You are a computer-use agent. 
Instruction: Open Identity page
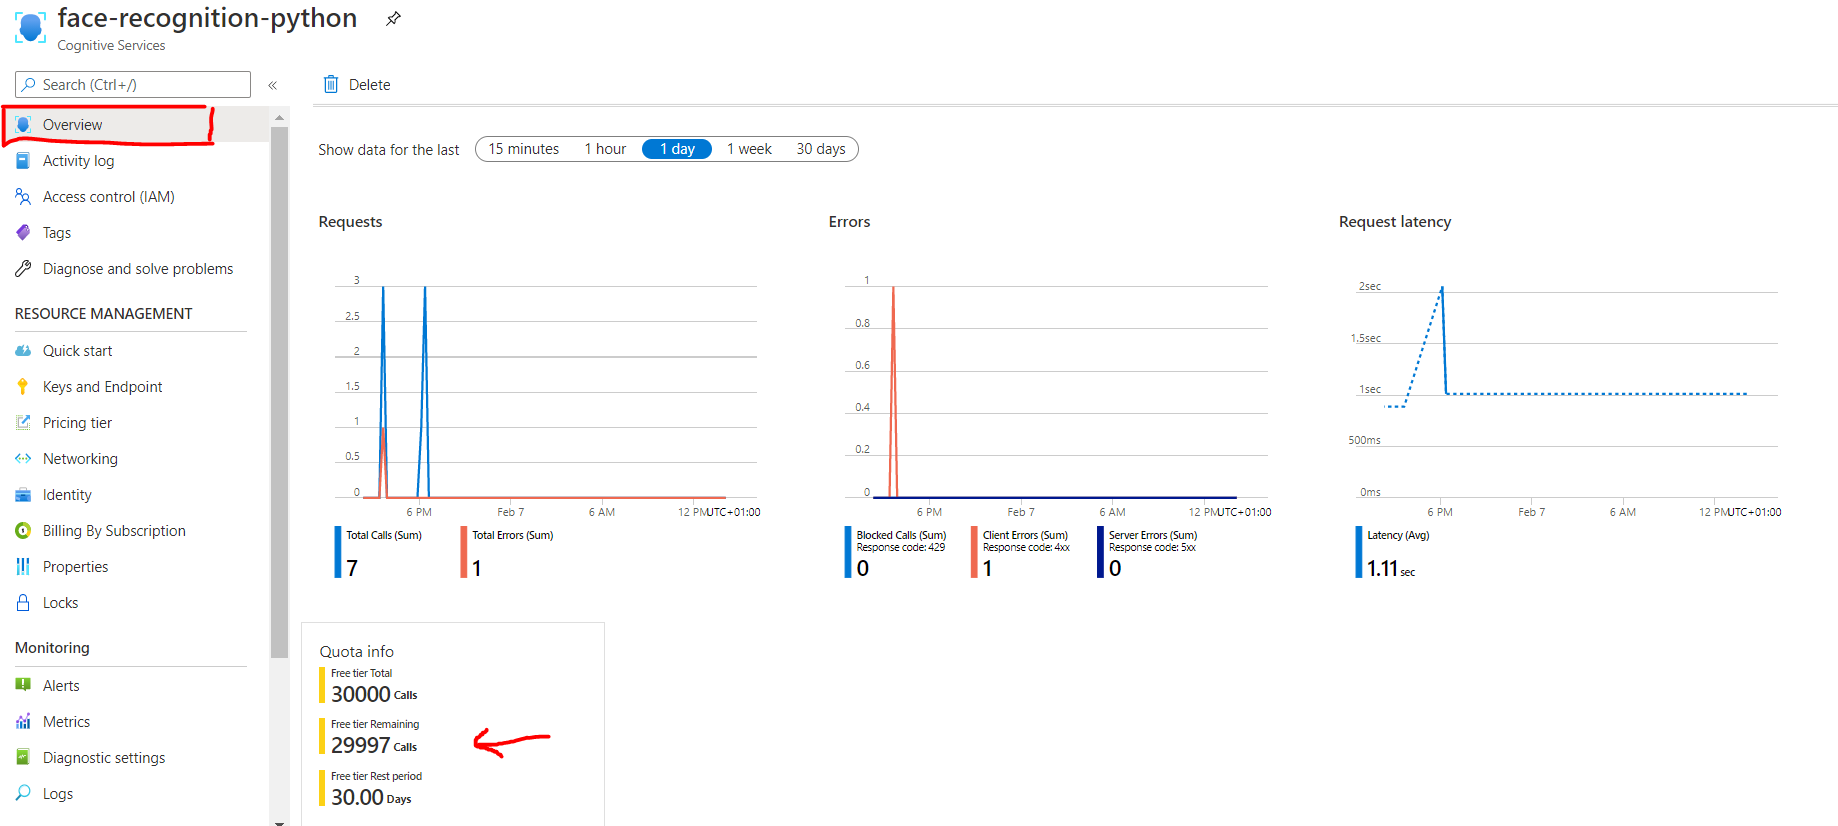(67, 495)
